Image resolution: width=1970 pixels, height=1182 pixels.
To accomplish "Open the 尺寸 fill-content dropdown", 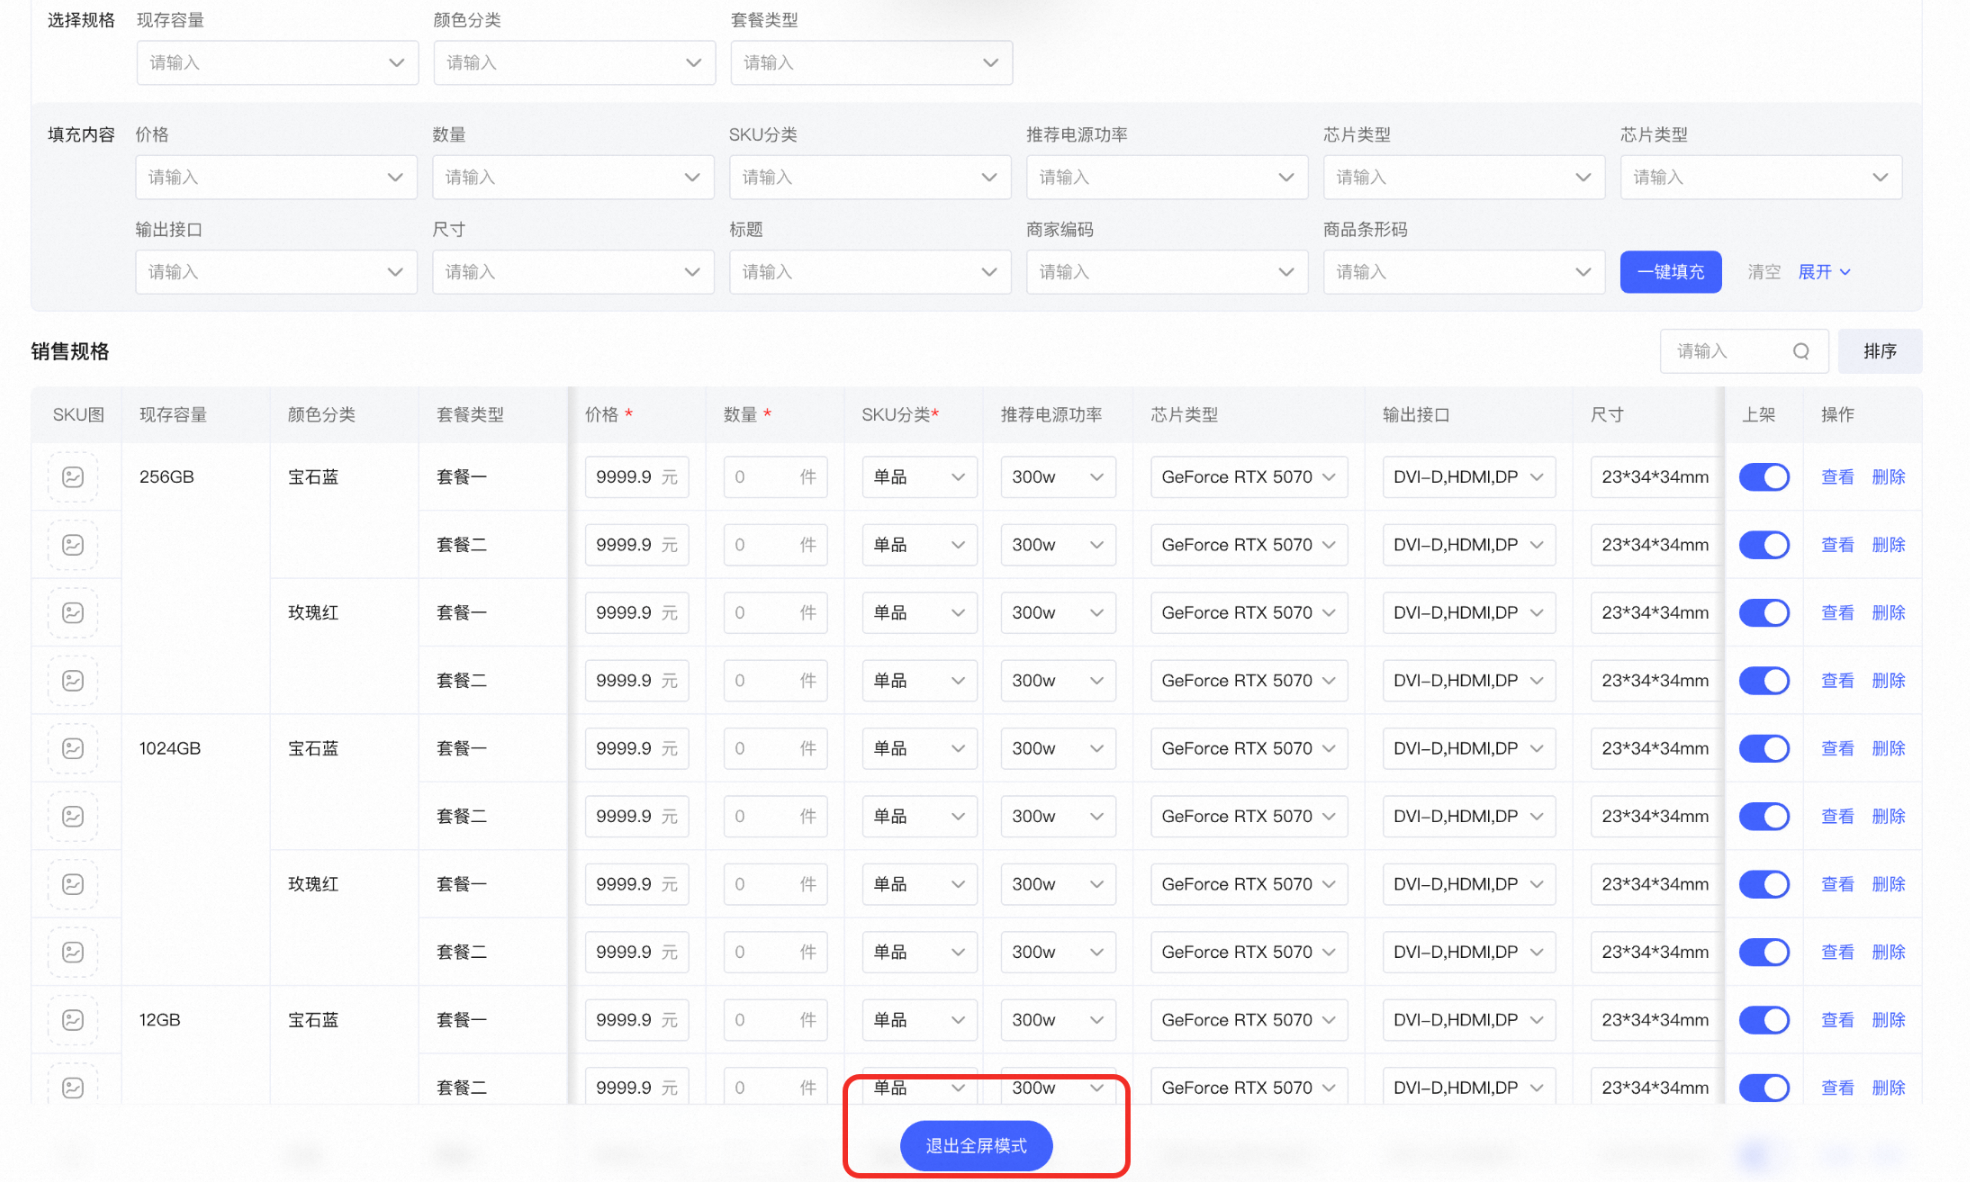I will tap(573, 272).
